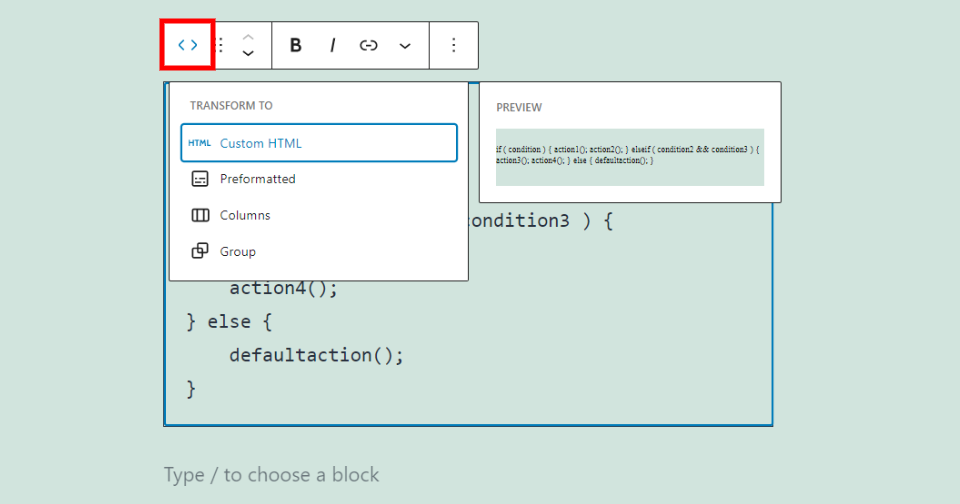The image size is (960, 504).
Task: Click the defaultaction(); line in code block
Action: coord(315,355)
